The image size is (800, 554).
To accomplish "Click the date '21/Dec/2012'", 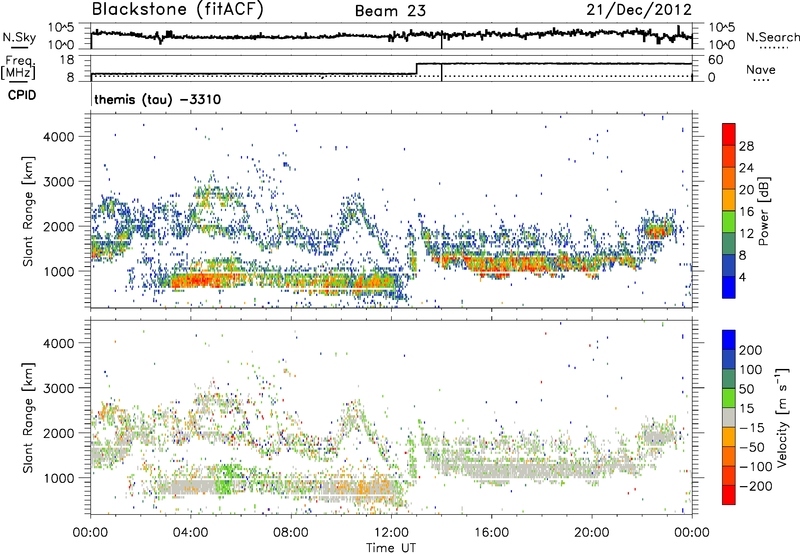I will [639, 10].
